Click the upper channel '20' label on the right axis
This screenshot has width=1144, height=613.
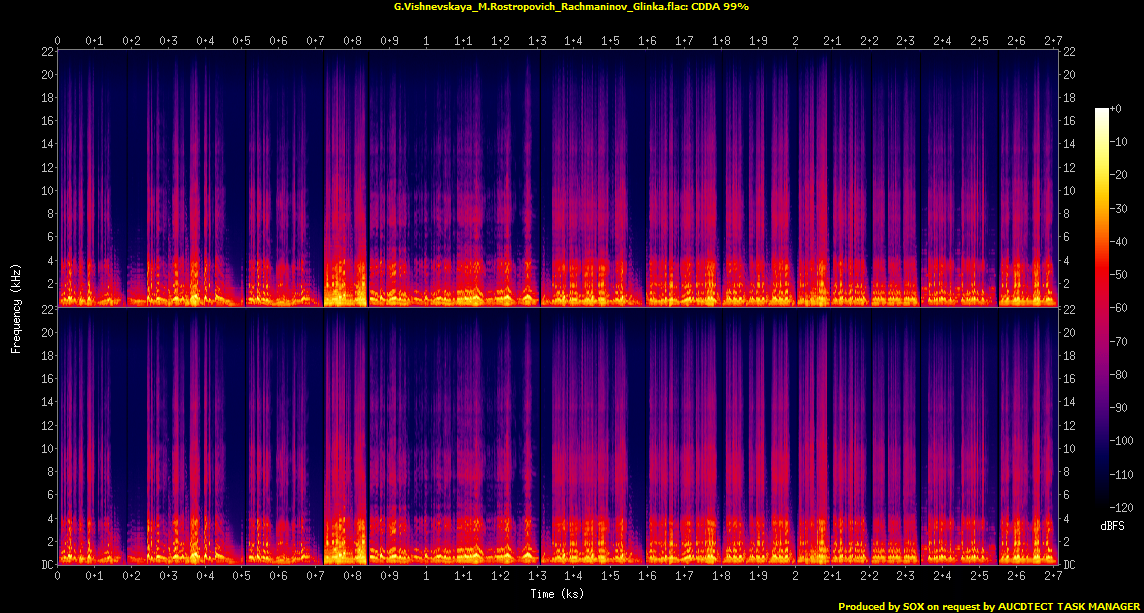[x=1070, y=74]
